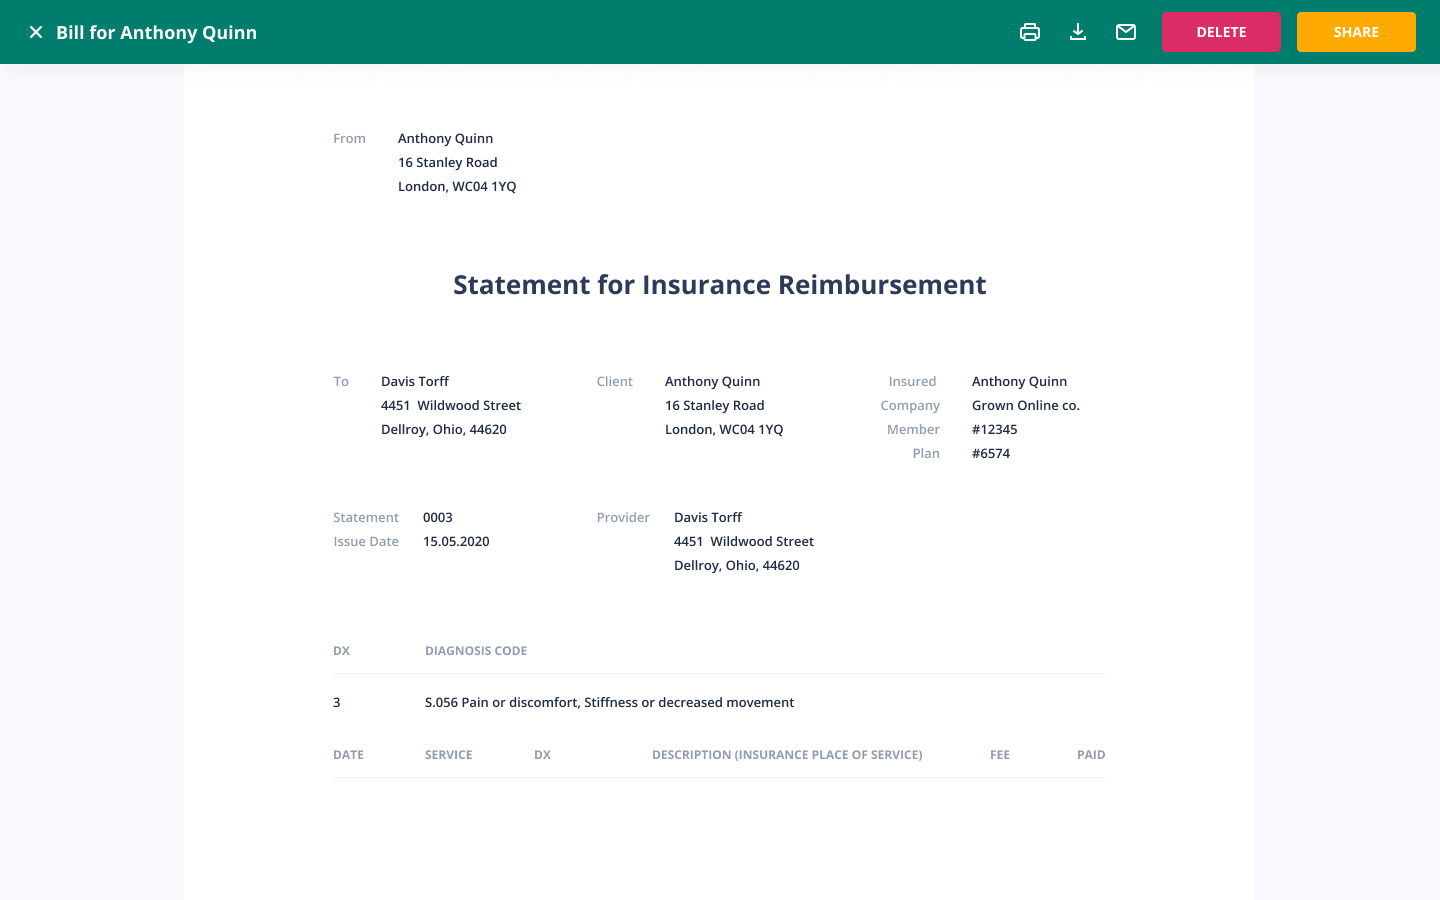
Task: Email the bill via envelope icon
Action: [x=1126, y=32]
